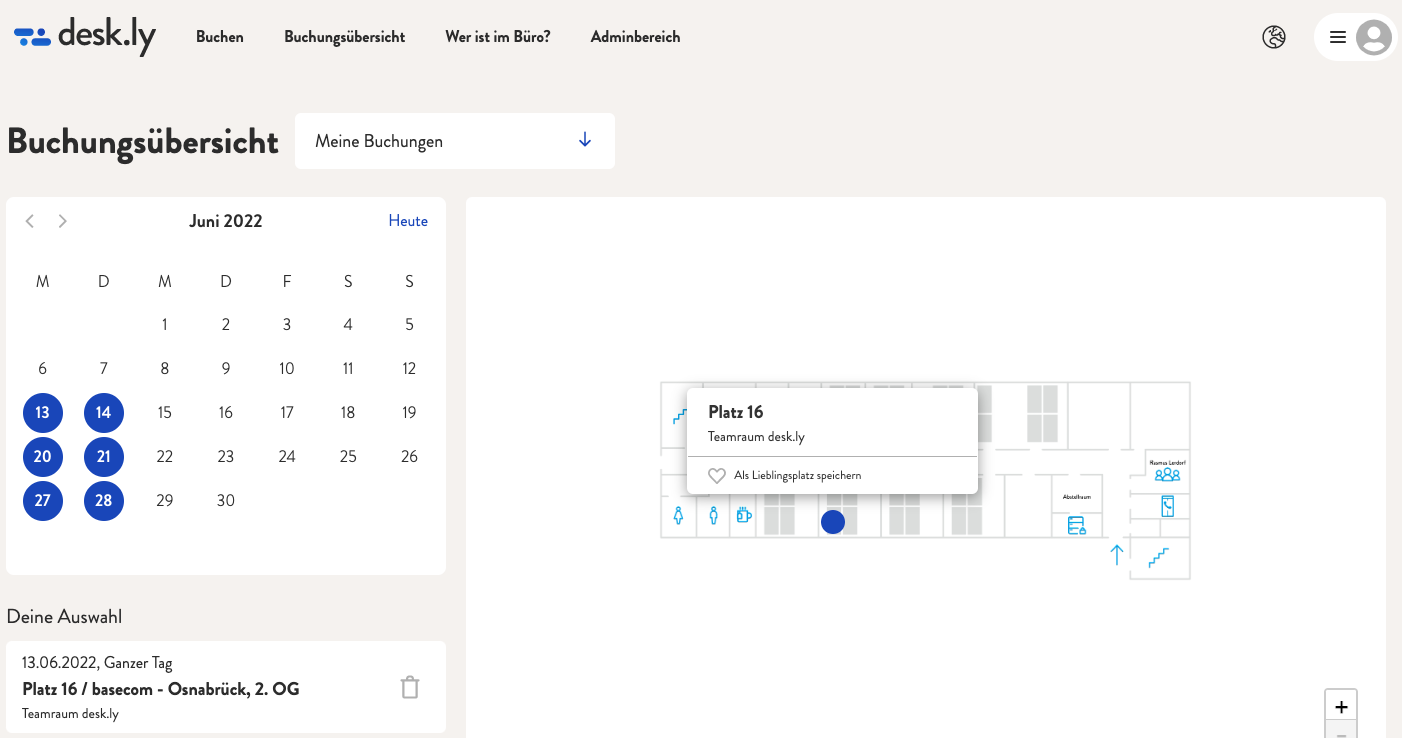Select booked date 14 in the calendar

pos(104,413)
